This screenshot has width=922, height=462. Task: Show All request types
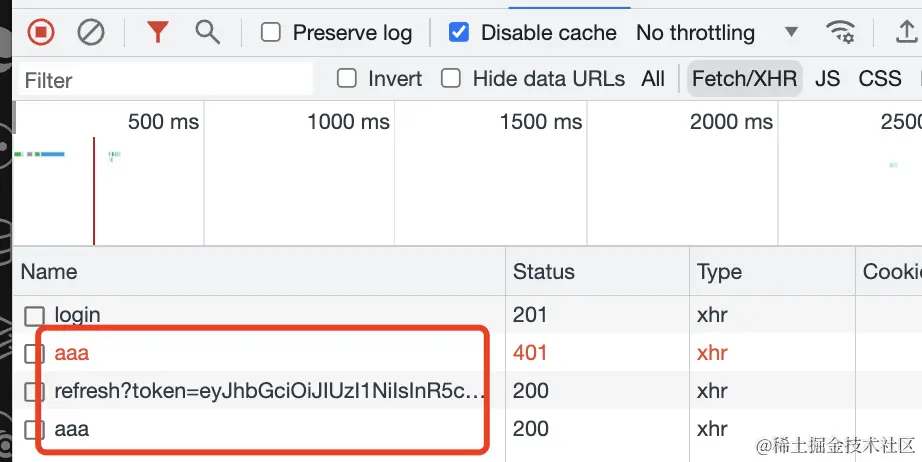coord(653,79)
